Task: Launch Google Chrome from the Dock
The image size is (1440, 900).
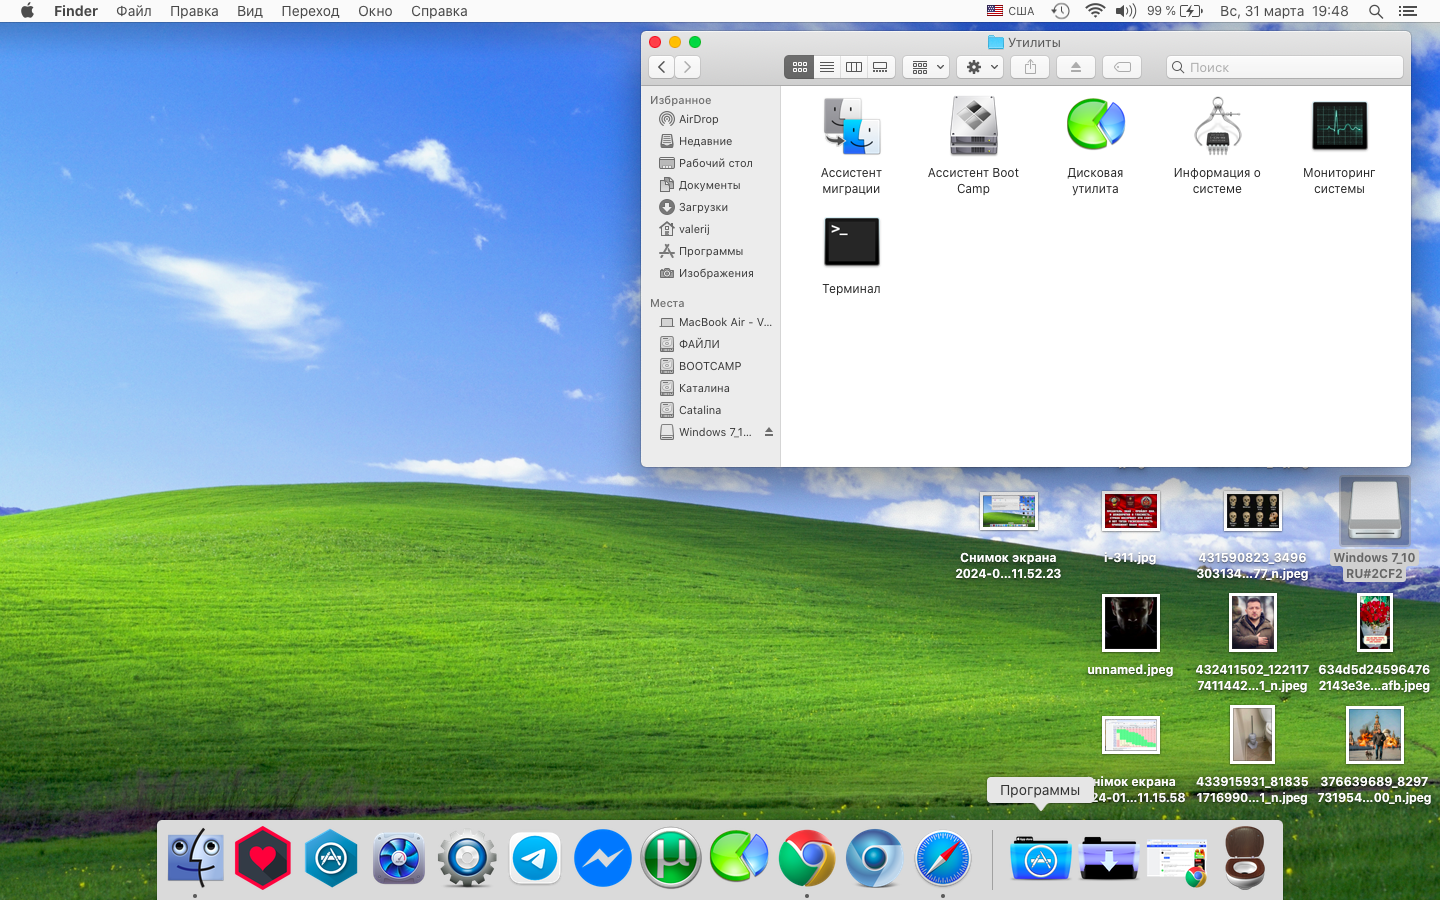Action: click(807, 858)
